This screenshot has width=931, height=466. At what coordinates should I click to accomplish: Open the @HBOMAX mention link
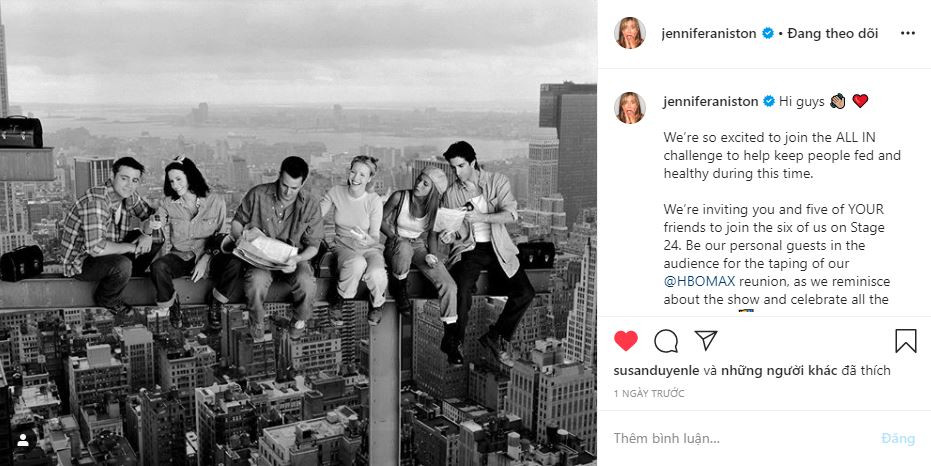tap(697, 281)
